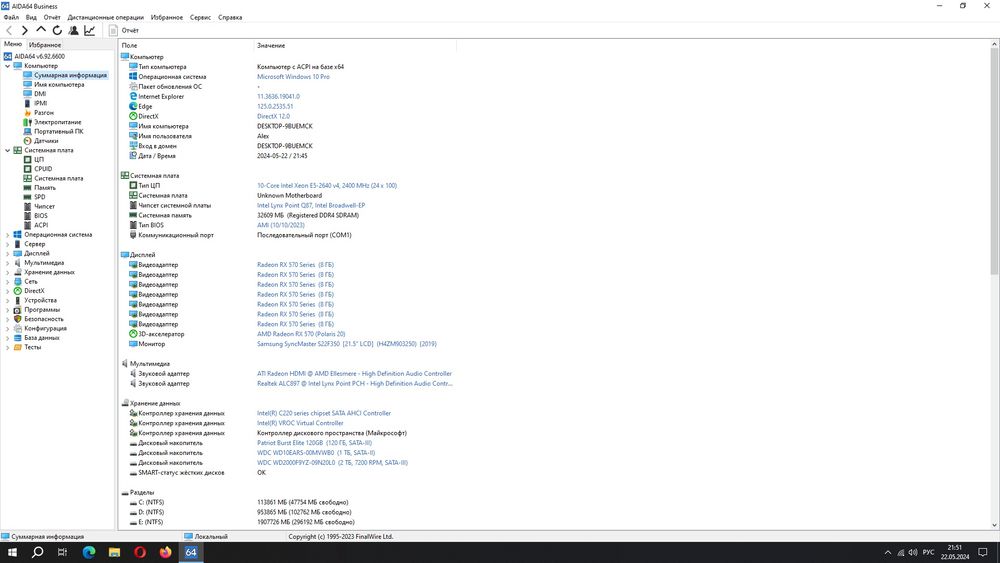Open the Windows Start menu
Image resolution: width=1000 pixels, height=563 pixels.
point(12,552)
